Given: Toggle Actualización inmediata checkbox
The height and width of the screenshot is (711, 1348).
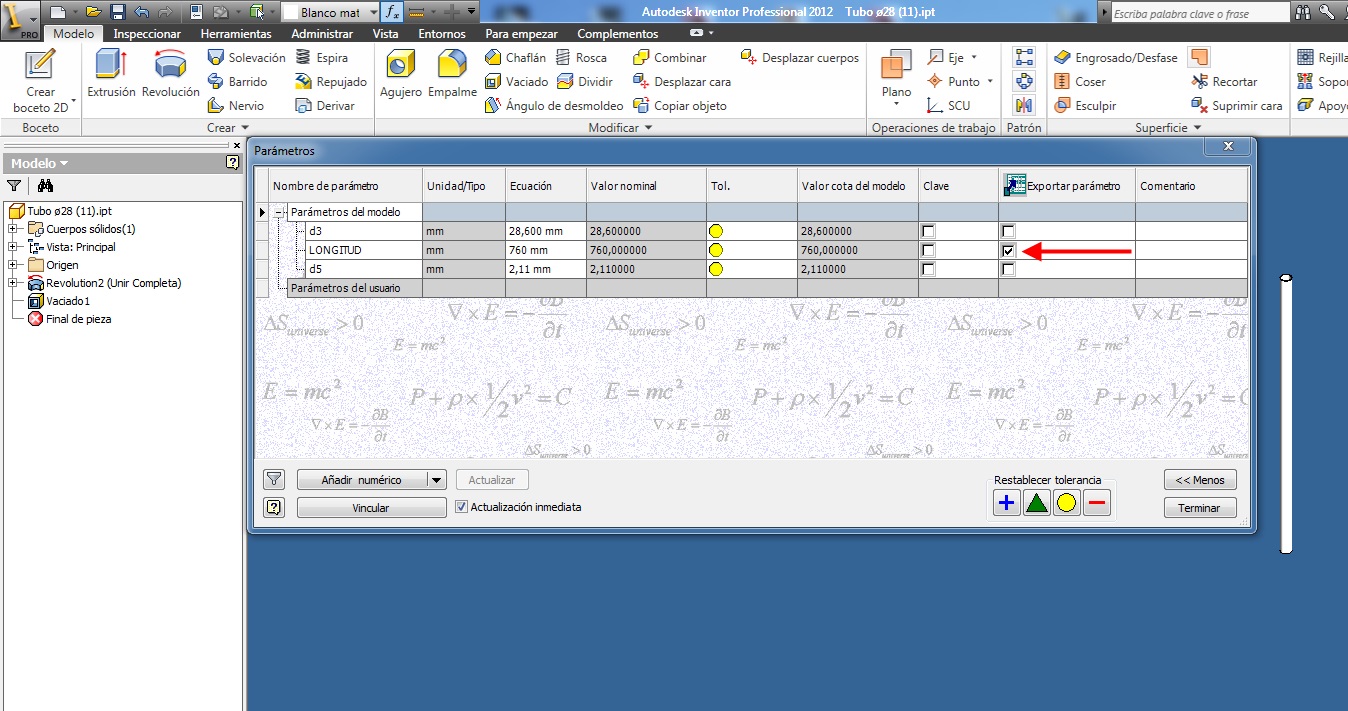Looking at the screenshot, I should [x=461, y=507].
